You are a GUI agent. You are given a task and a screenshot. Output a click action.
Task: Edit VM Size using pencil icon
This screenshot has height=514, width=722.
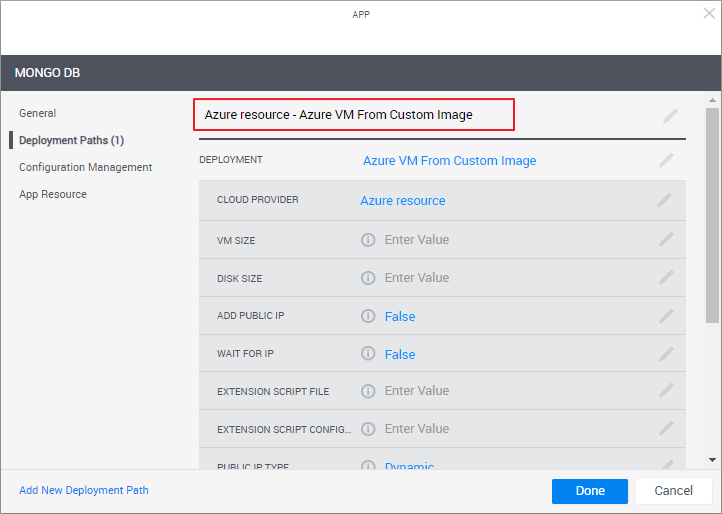coord(665,239)
